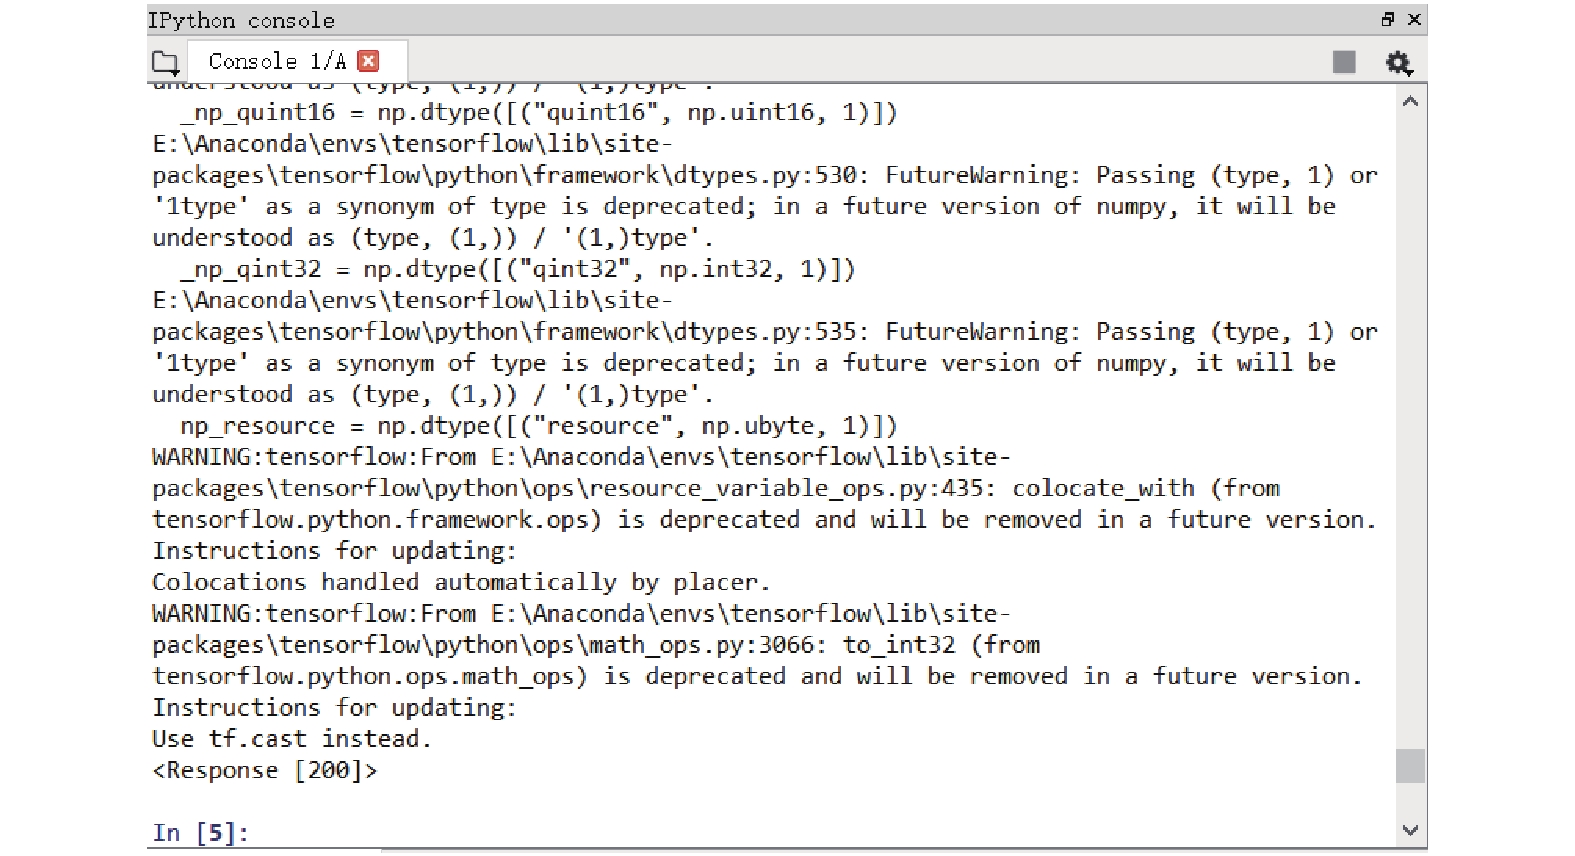This screenshot has height=856, width=1575.
Task: Place cursor at the In [5]: prompt
Action: click(x=200, y=832)
